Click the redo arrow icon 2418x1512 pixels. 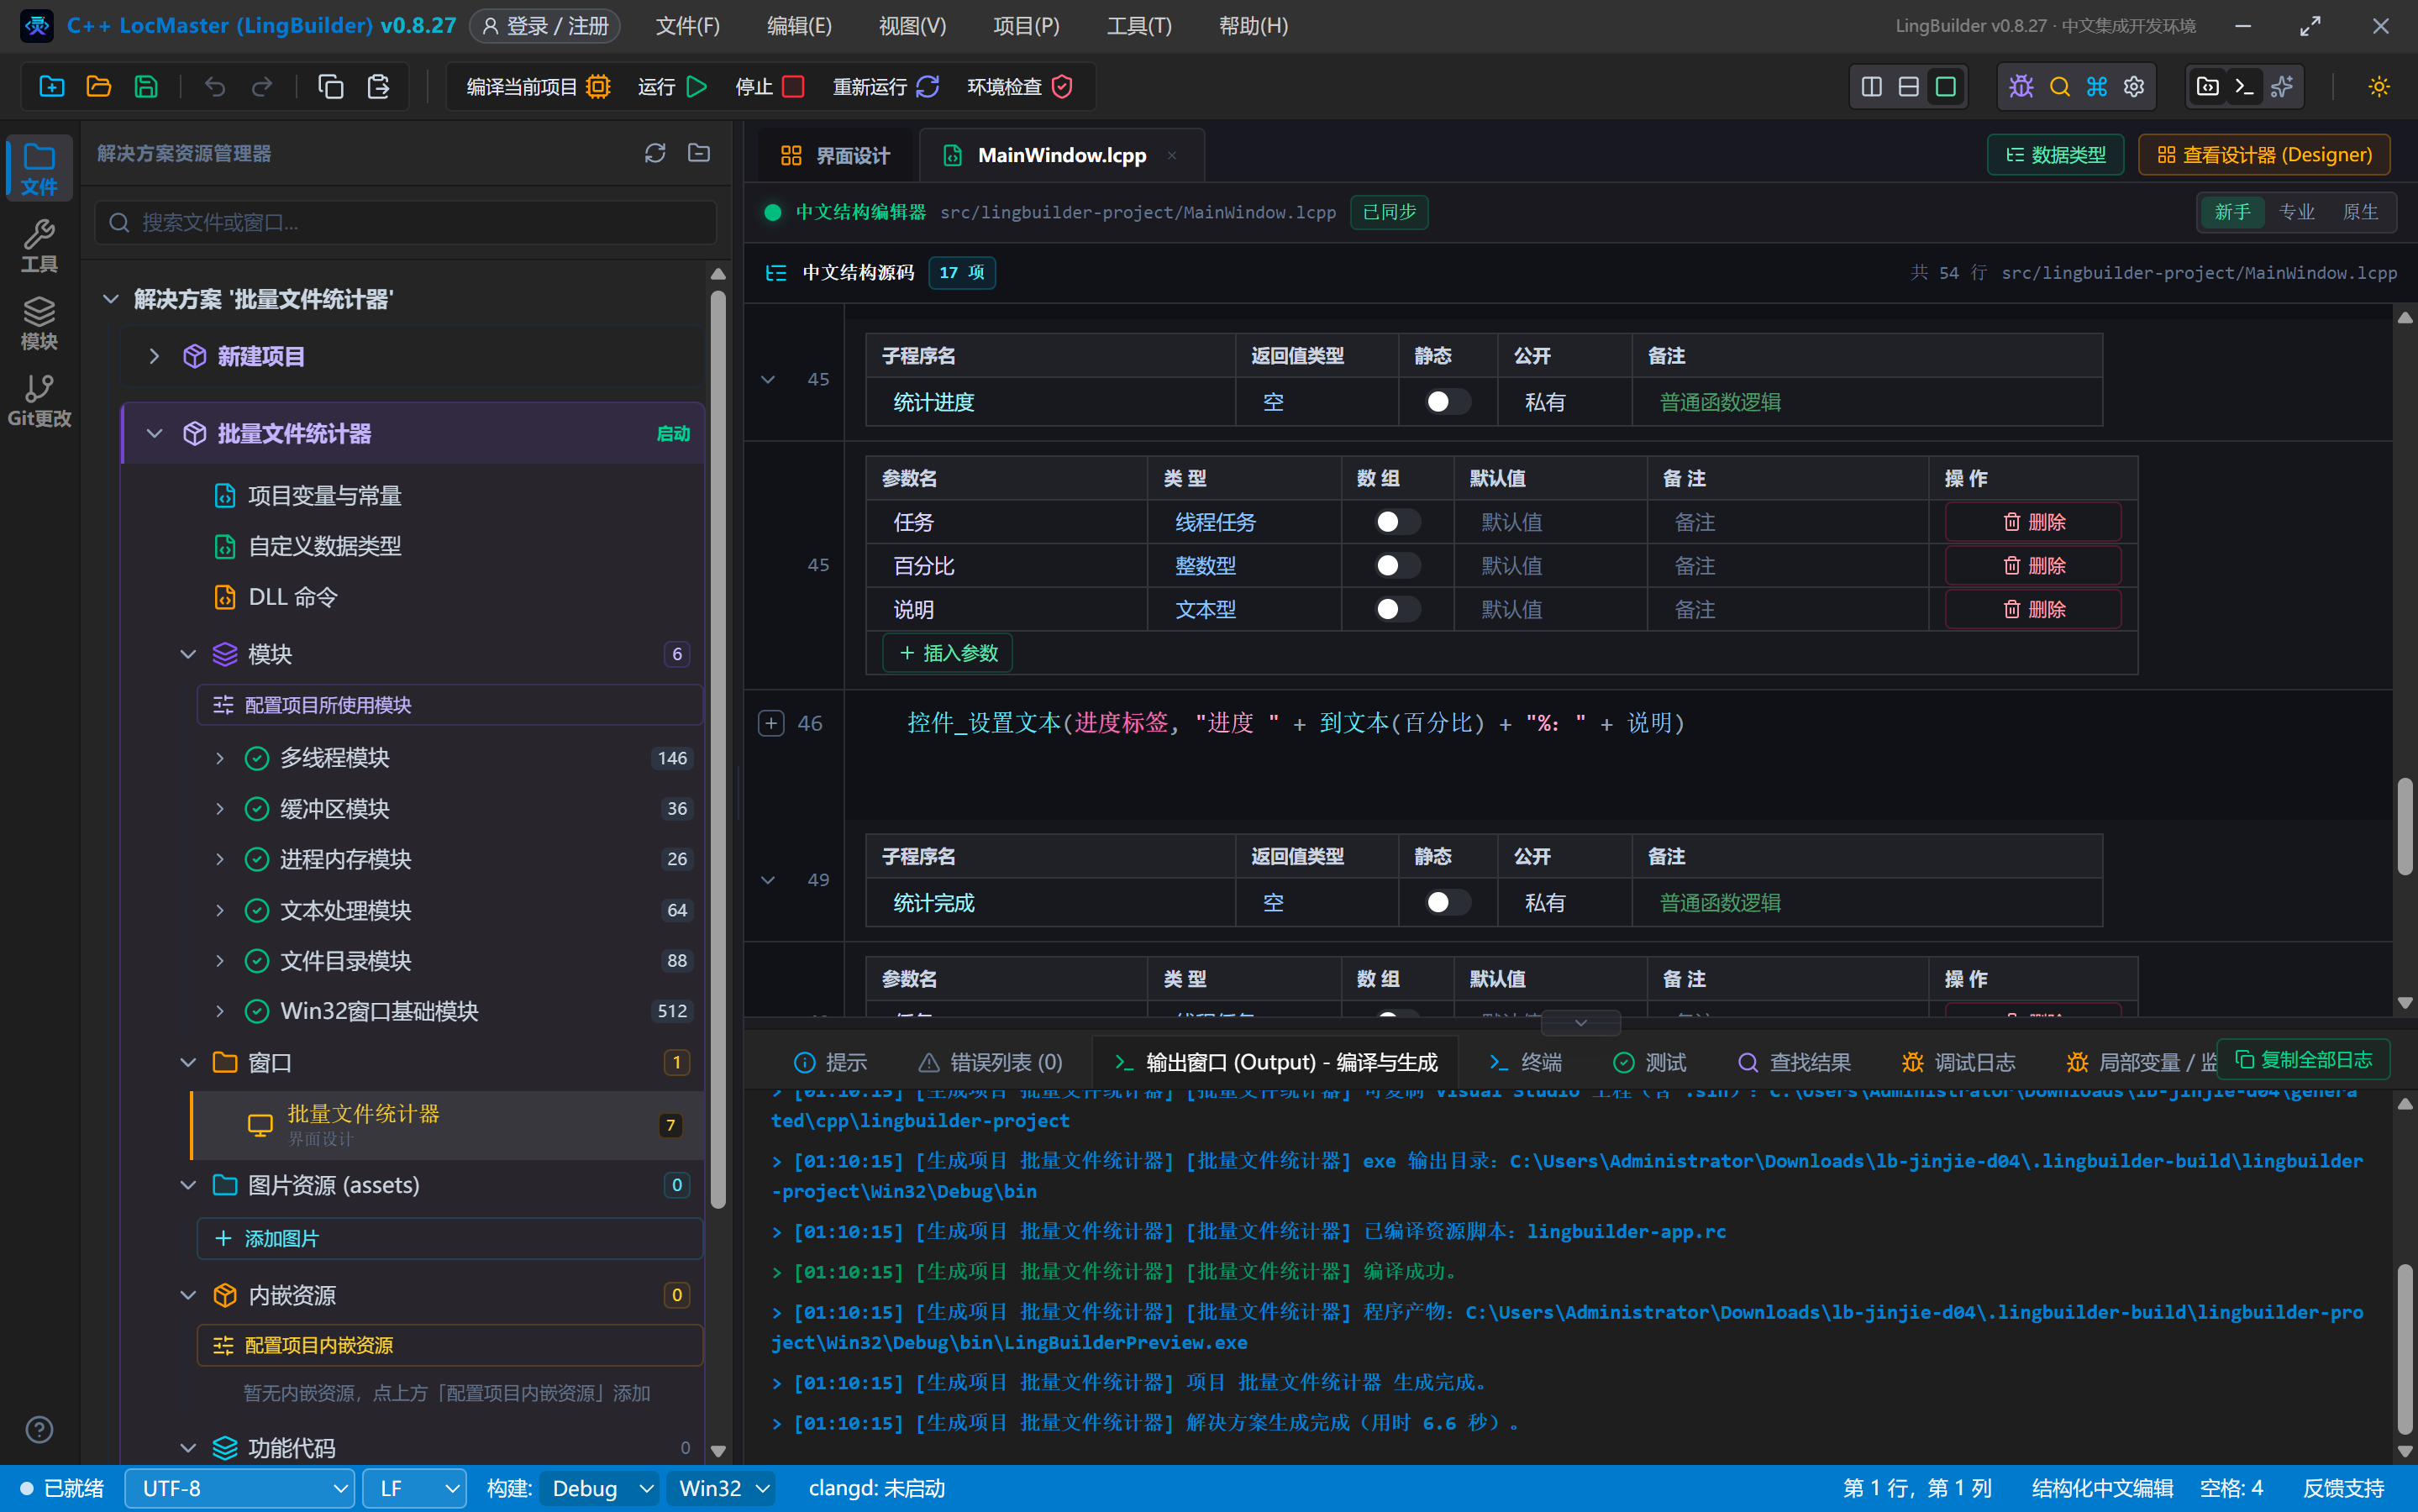262,87
